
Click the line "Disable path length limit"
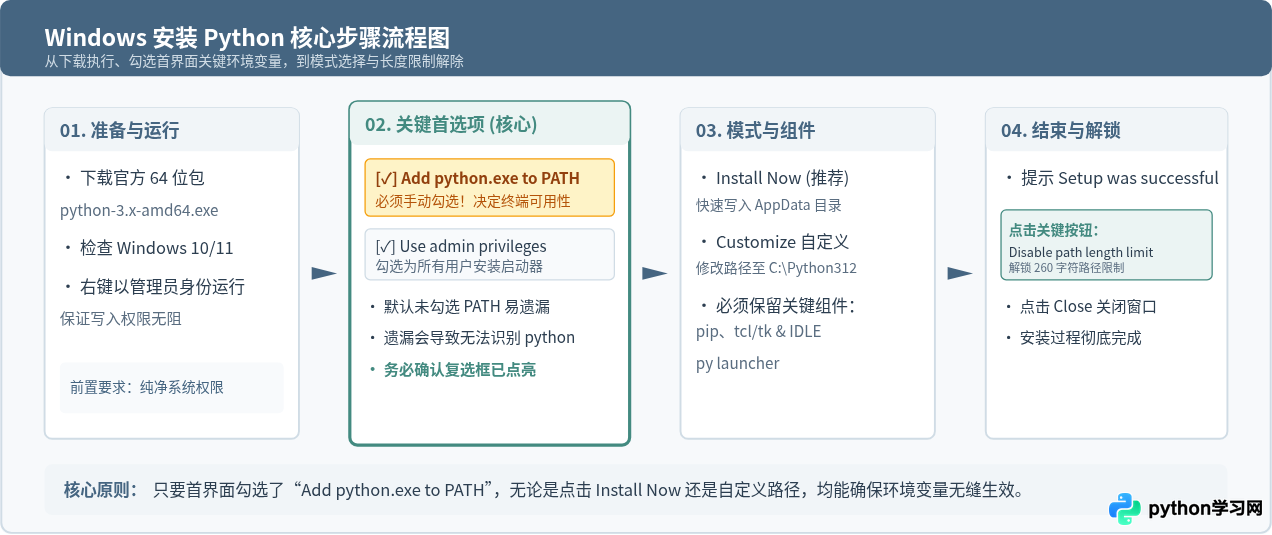[1081, 252]
